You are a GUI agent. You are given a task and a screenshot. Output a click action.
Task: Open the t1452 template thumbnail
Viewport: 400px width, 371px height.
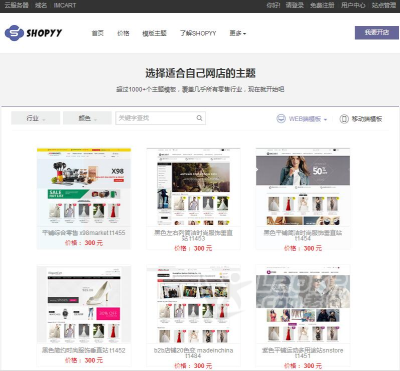point(84,304)
